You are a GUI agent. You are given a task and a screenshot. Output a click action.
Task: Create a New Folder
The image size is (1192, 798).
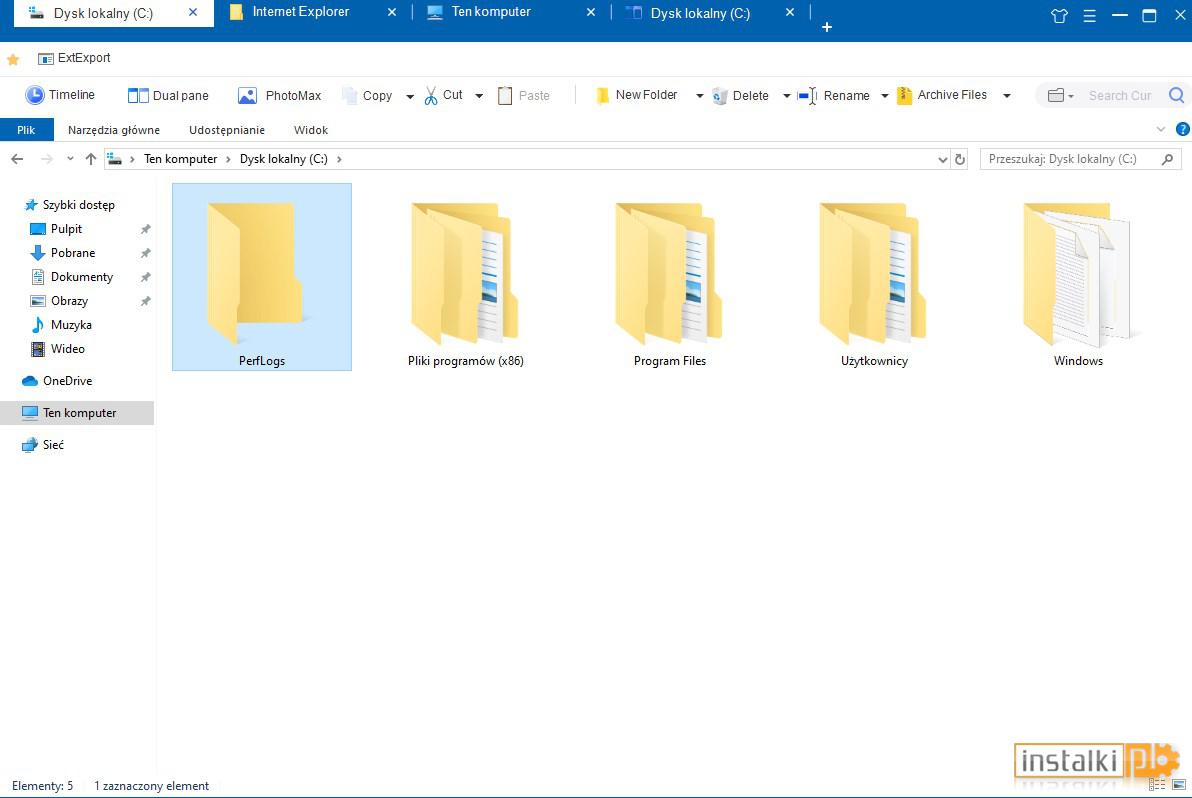(636, 95)
